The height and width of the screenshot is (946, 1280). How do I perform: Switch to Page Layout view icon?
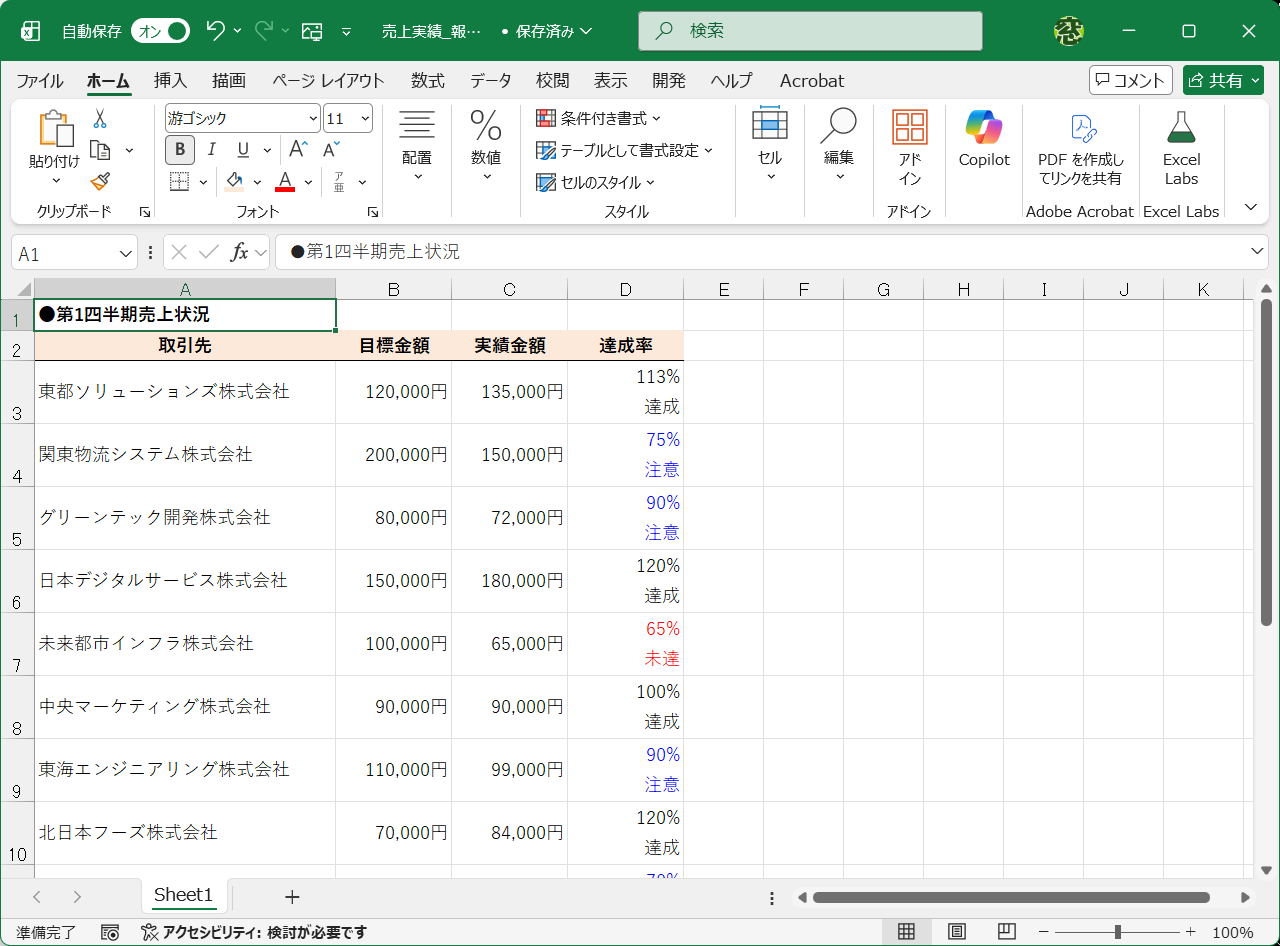coord(957,932)
